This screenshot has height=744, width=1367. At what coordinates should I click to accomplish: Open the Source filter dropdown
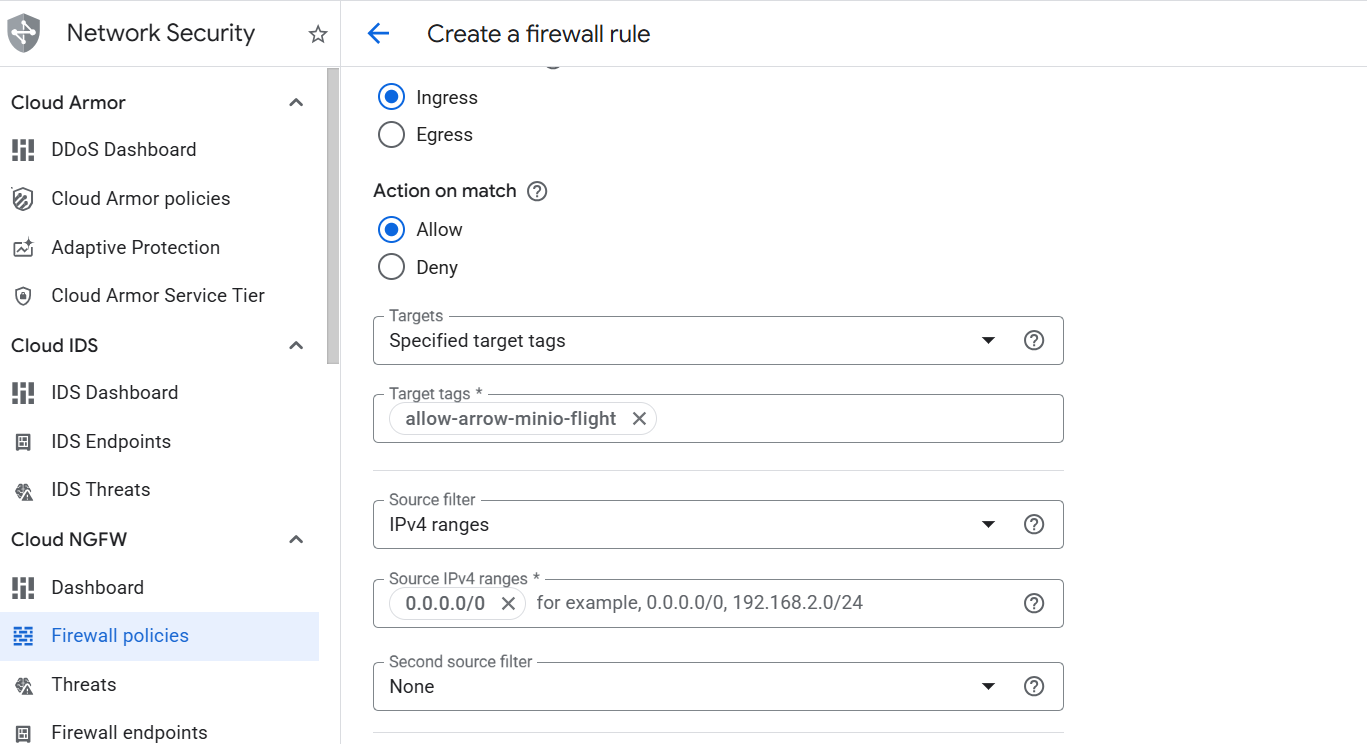[x=988, y=524]
